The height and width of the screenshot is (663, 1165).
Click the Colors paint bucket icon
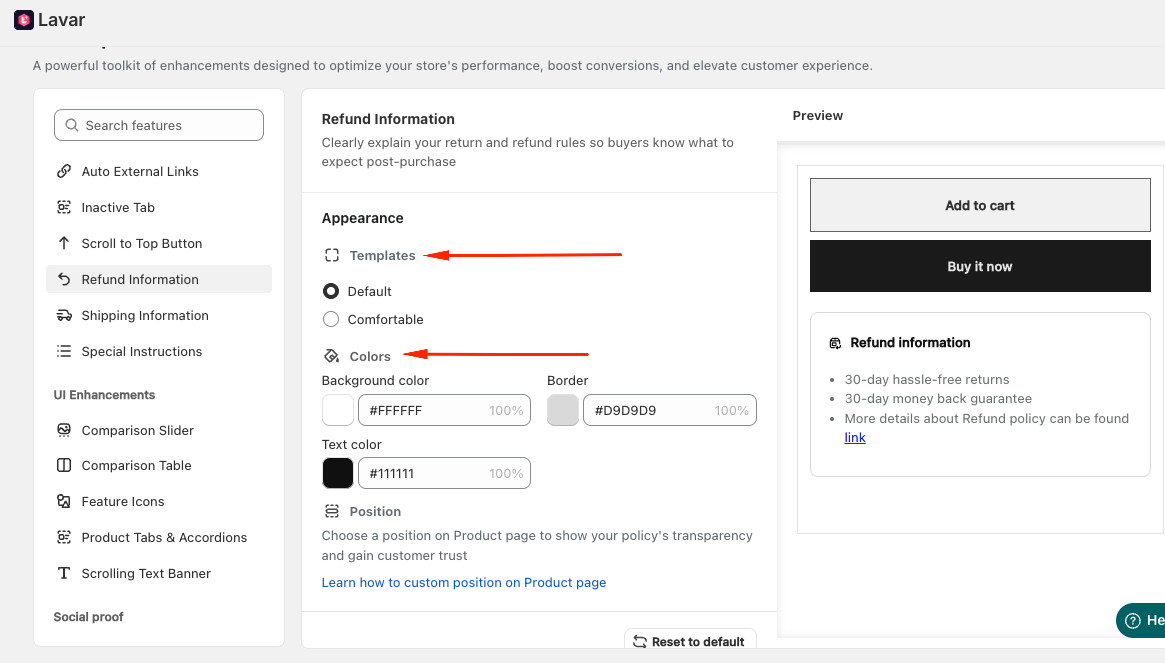point(331,356)
